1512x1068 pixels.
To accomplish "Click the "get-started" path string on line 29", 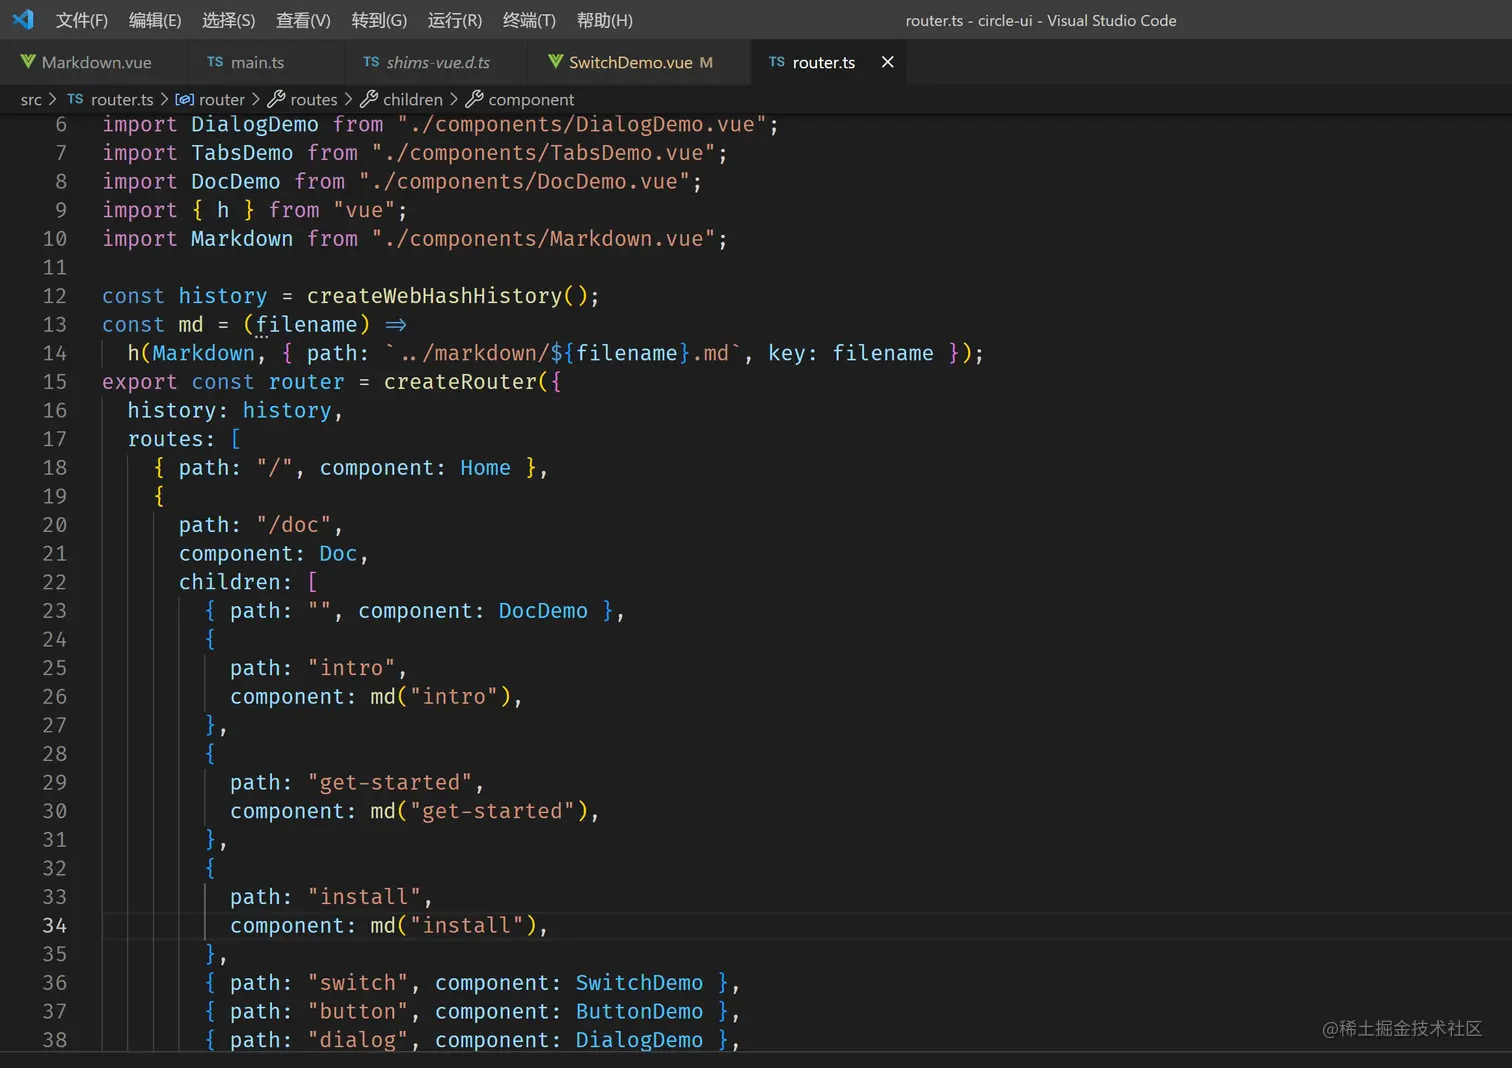I will [390, 783].
